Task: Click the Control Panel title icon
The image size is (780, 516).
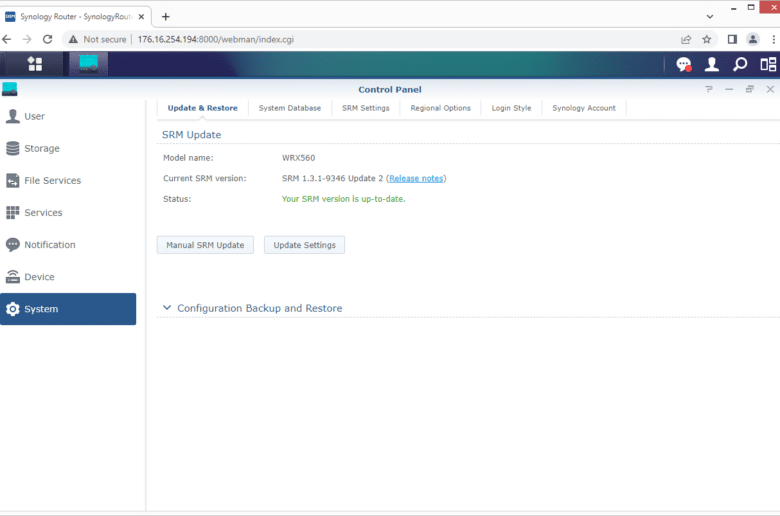Action: tap(9, 89)
